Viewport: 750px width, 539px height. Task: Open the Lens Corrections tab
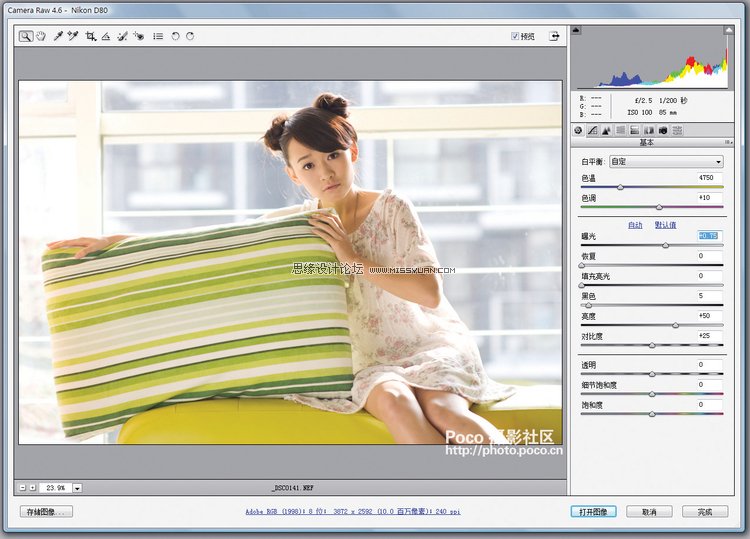[x=649, y=130]
